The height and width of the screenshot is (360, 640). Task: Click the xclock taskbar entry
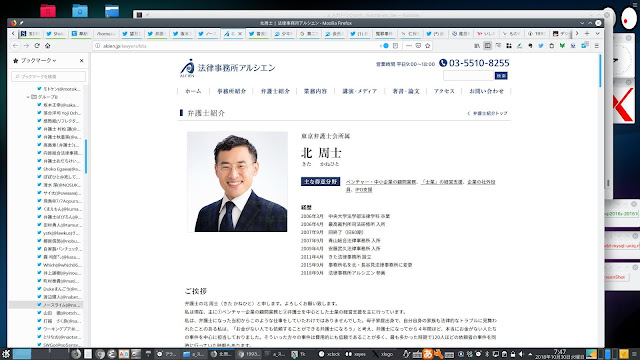[x=330, y=354]
